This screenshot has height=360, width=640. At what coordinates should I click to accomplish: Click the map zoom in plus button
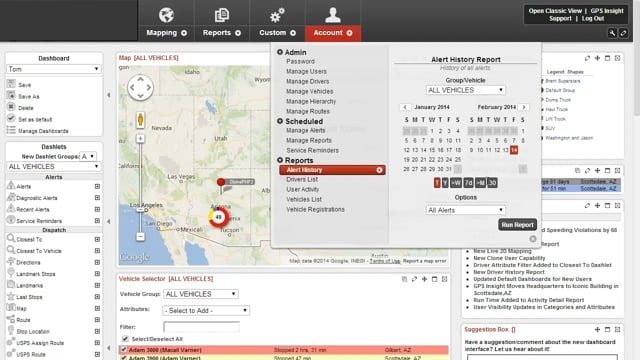tap(140, 138)
